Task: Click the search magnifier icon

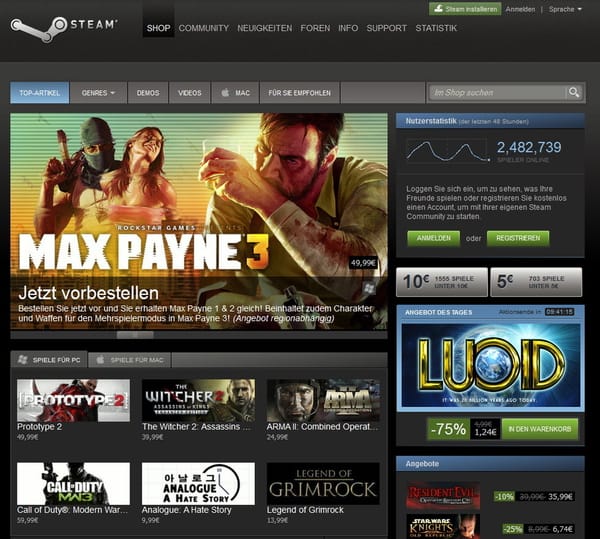Action: click(x=574, y=92)
